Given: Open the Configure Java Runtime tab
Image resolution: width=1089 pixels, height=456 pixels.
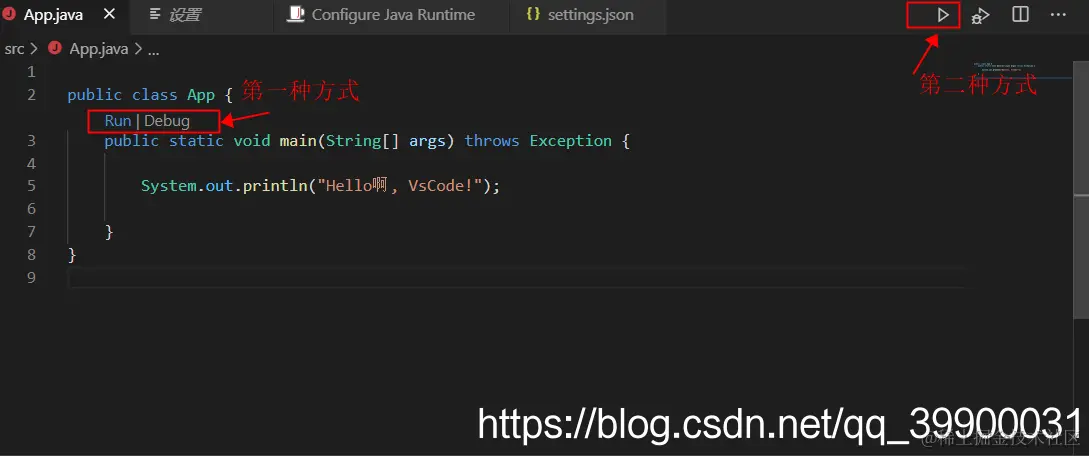Looking at the screenshot, I should pyautogui.click(x=392, y=15).
